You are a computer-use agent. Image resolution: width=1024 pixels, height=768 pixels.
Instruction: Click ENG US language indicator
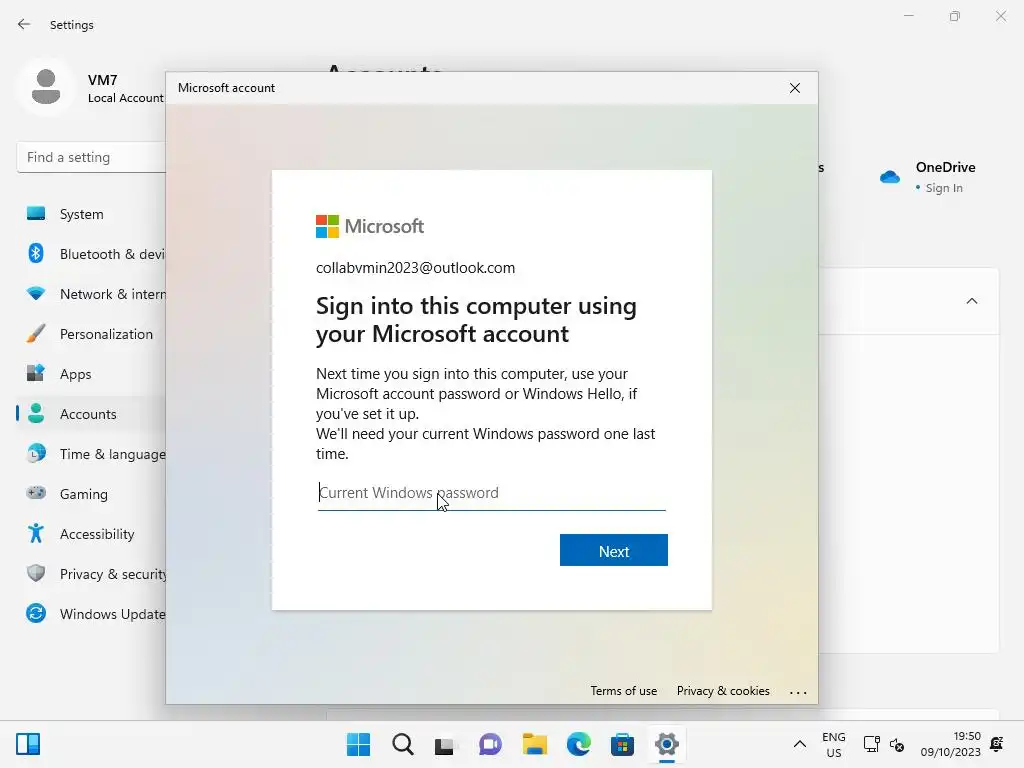(x=834, y=744)
